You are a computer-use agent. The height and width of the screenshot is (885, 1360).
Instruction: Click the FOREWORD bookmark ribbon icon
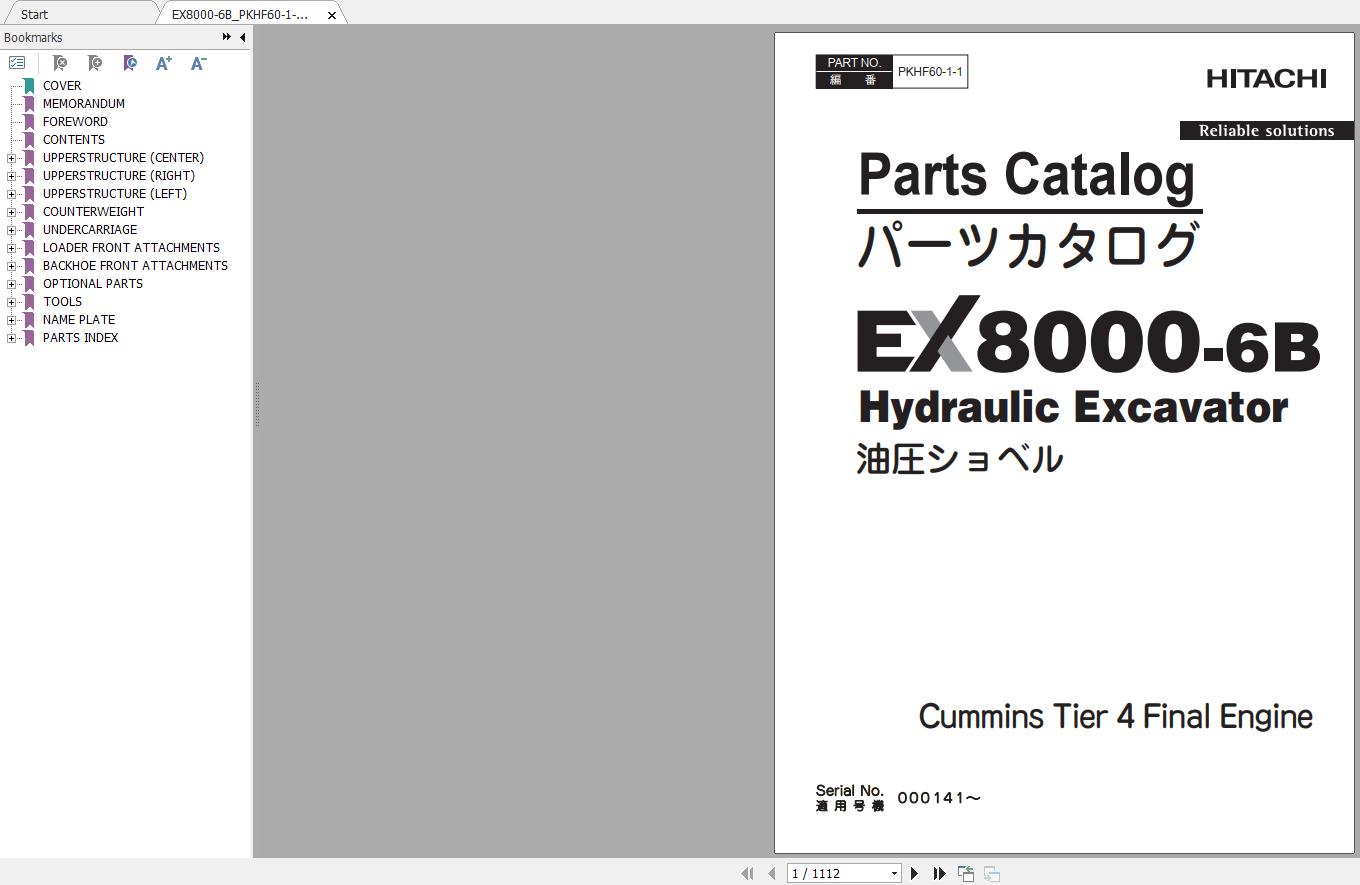tap(29, 122)
